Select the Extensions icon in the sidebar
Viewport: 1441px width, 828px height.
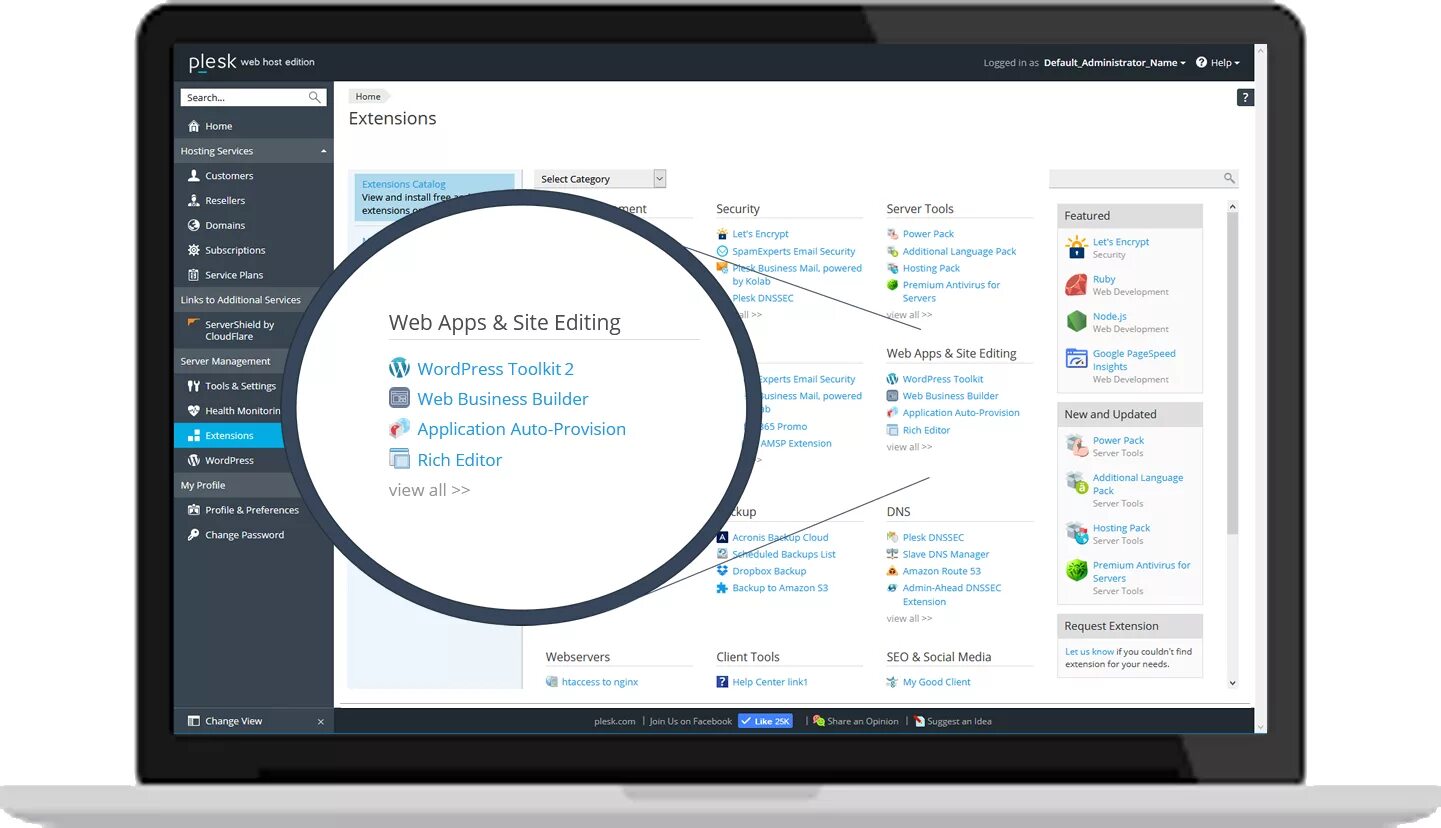(x=194, y=436)
